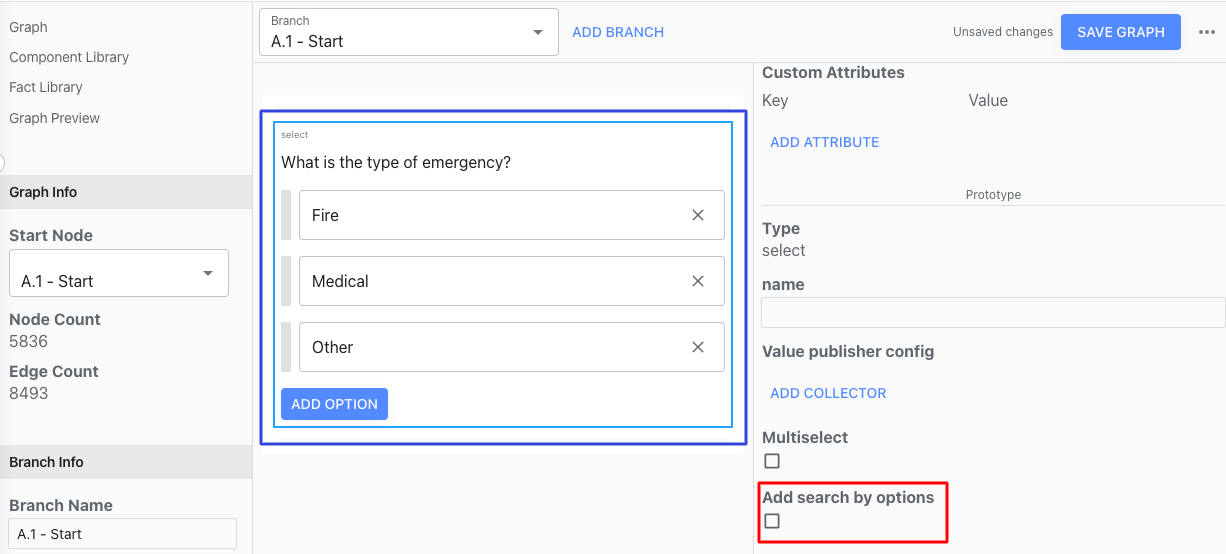Viewport: 1226px width, 554px height.
Task: Open the three-dots more options menu
Action: pyautogui.click(x=1206, y=32)
